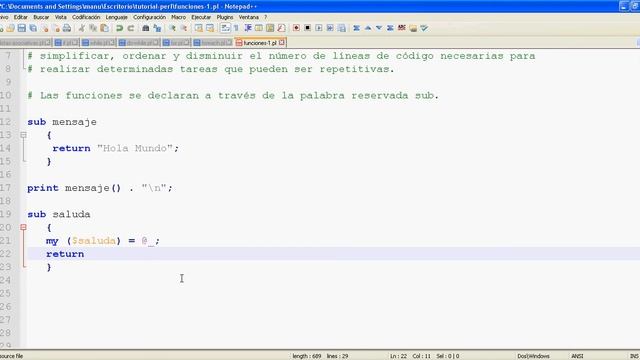The width and height of the screenshot is (640, 360).
Task: Close the funciones-1.pl tab with its X
Action: tap(282, 42)
